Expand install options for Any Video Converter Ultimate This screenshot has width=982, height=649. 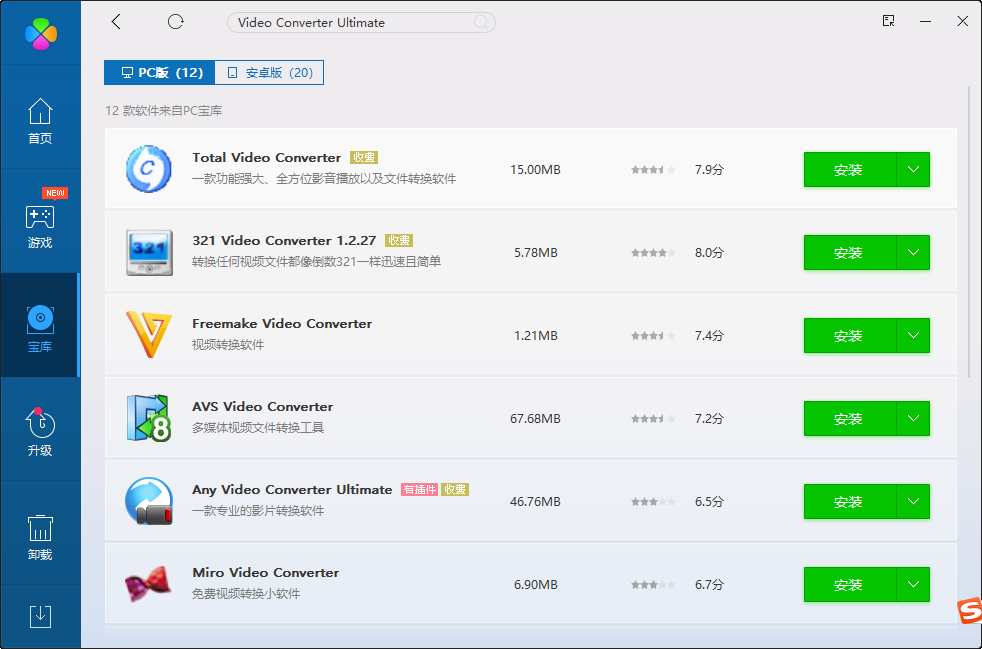click(913, 502)
